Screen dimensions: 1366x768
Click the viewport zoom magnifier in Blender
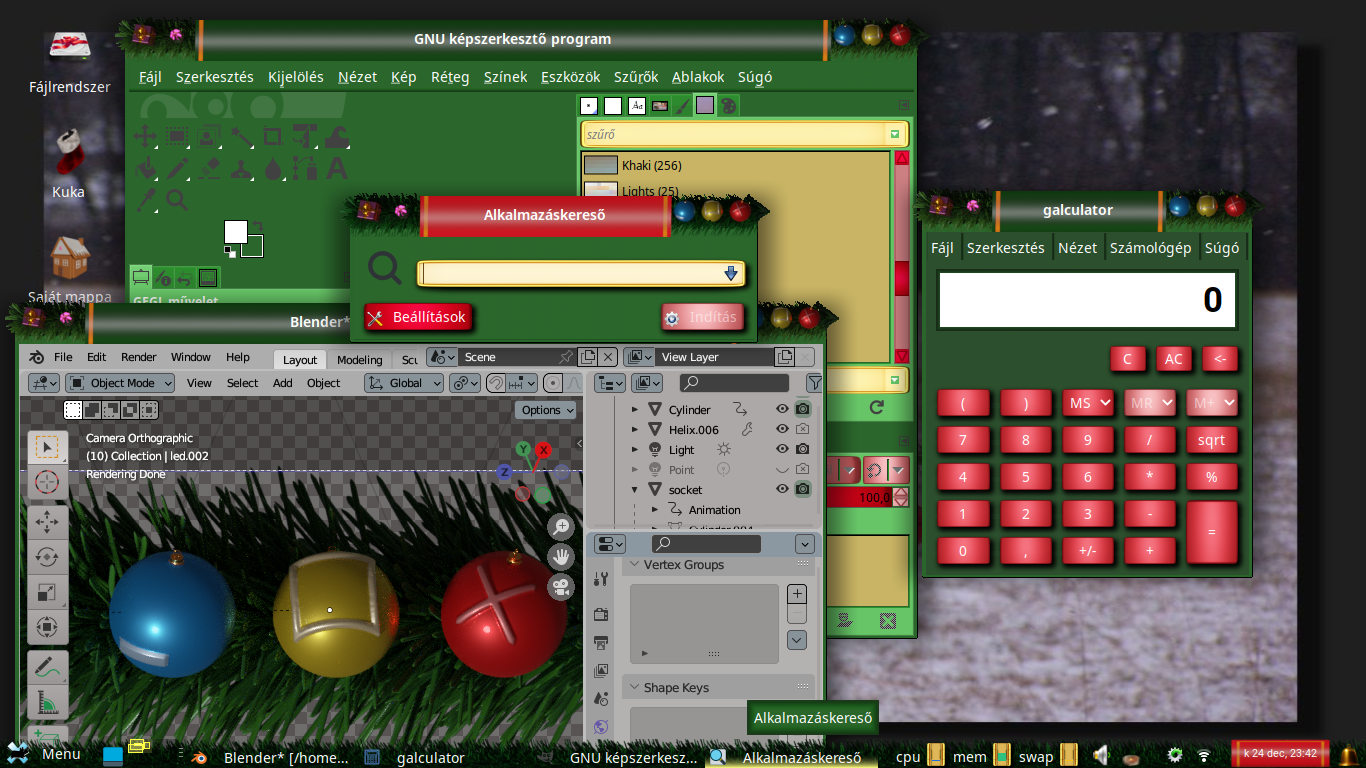pos(561,526)
